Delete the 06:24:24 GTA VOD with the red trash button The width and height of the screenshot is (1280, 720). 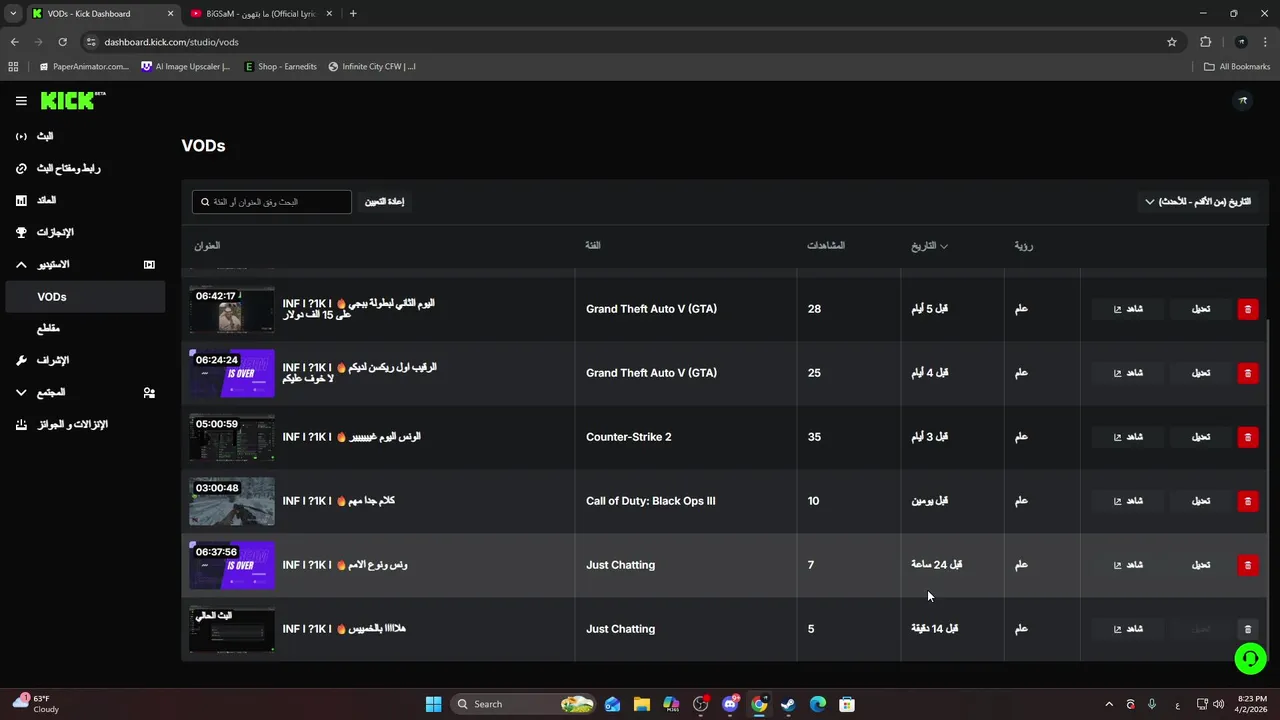pos(1247,373)
